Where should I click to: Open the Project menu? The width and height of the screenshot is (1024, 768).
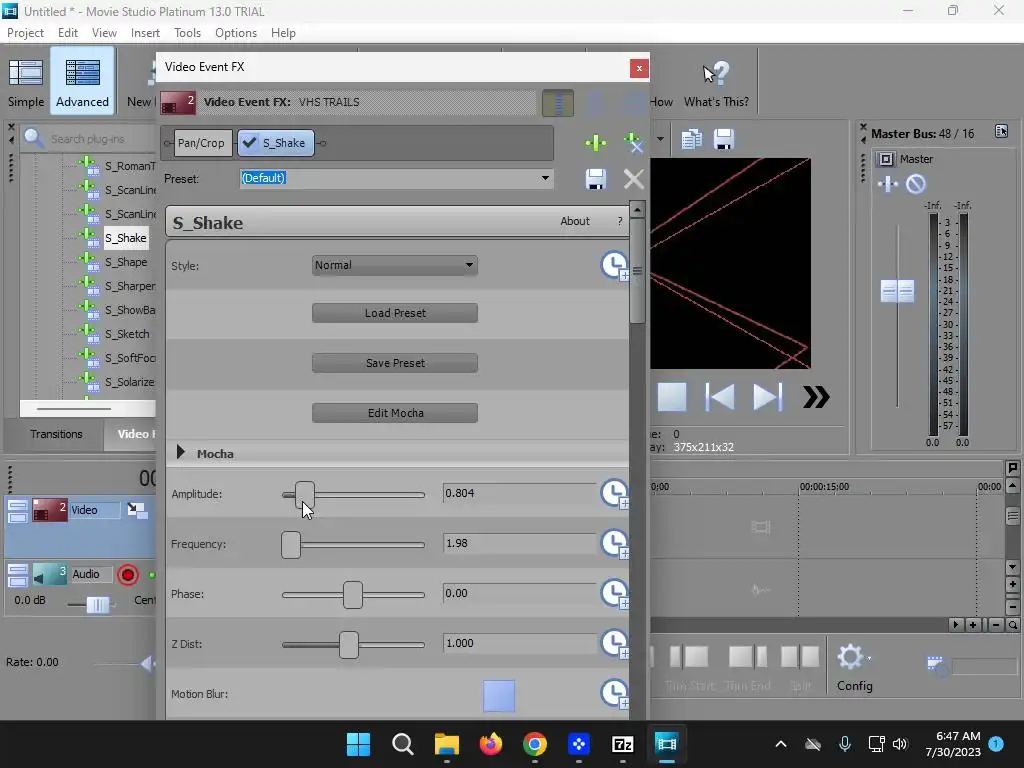[25, 33]
